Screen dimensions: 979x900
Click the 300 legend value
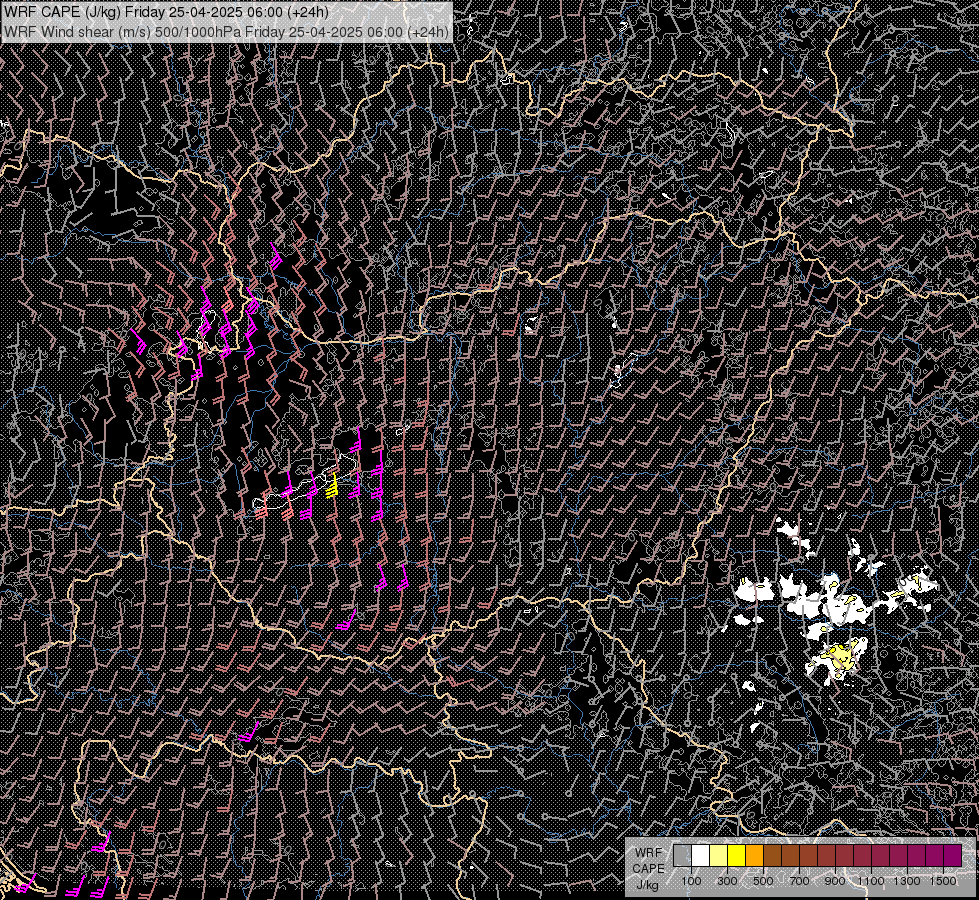point(727,881)
